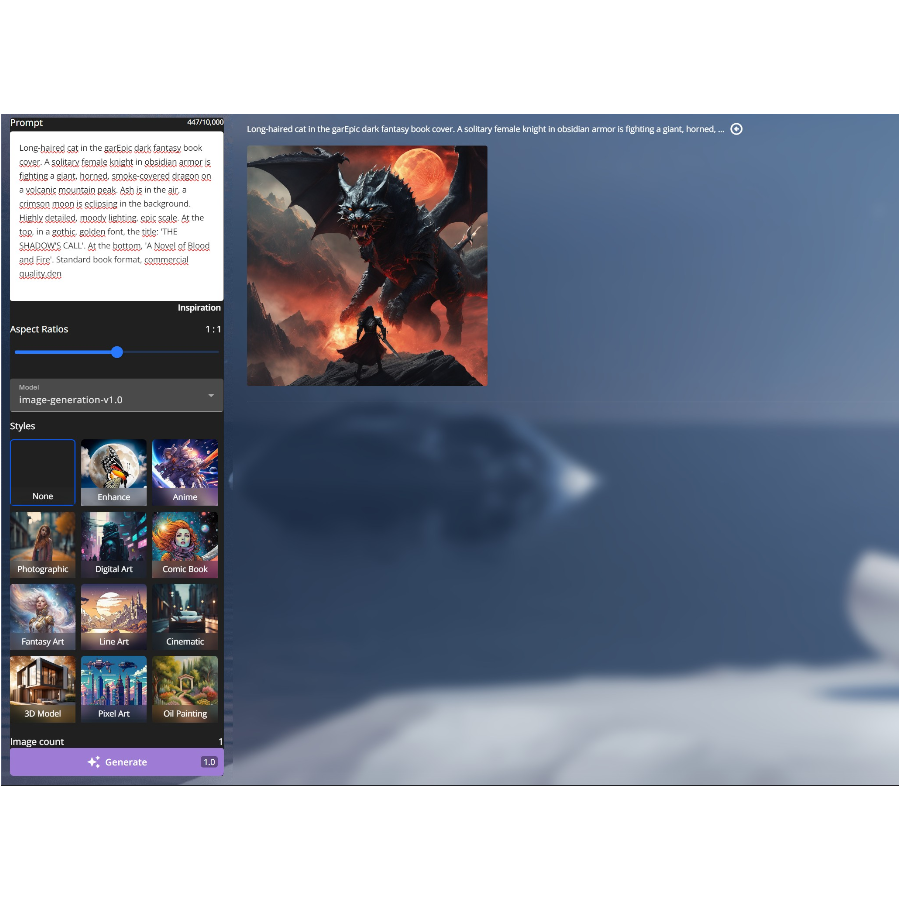900x900 pixels.
Task: Select the Photographic style
Action: pyautogui.click(x=43, y=544)
